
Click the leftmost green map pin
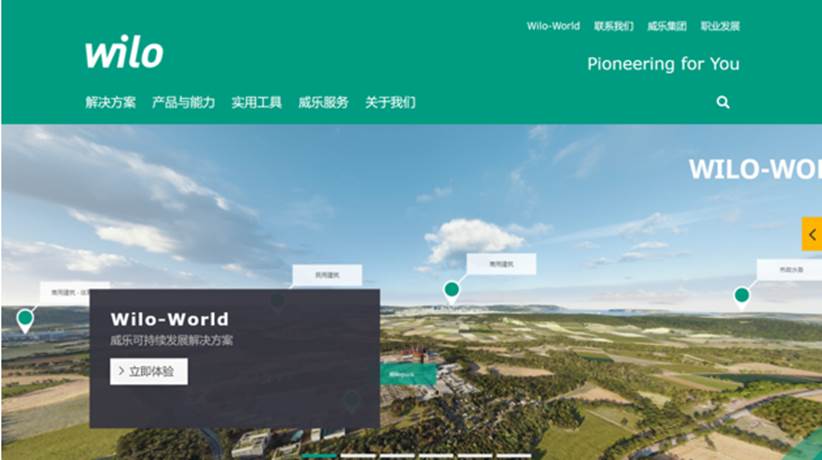[x=25, y=320]
